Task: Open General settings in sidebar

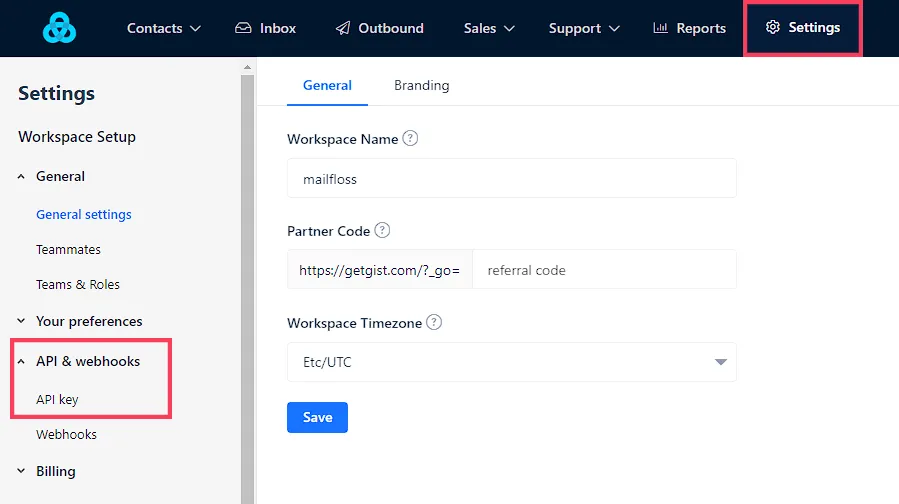Action: click(x=84, y=214)
